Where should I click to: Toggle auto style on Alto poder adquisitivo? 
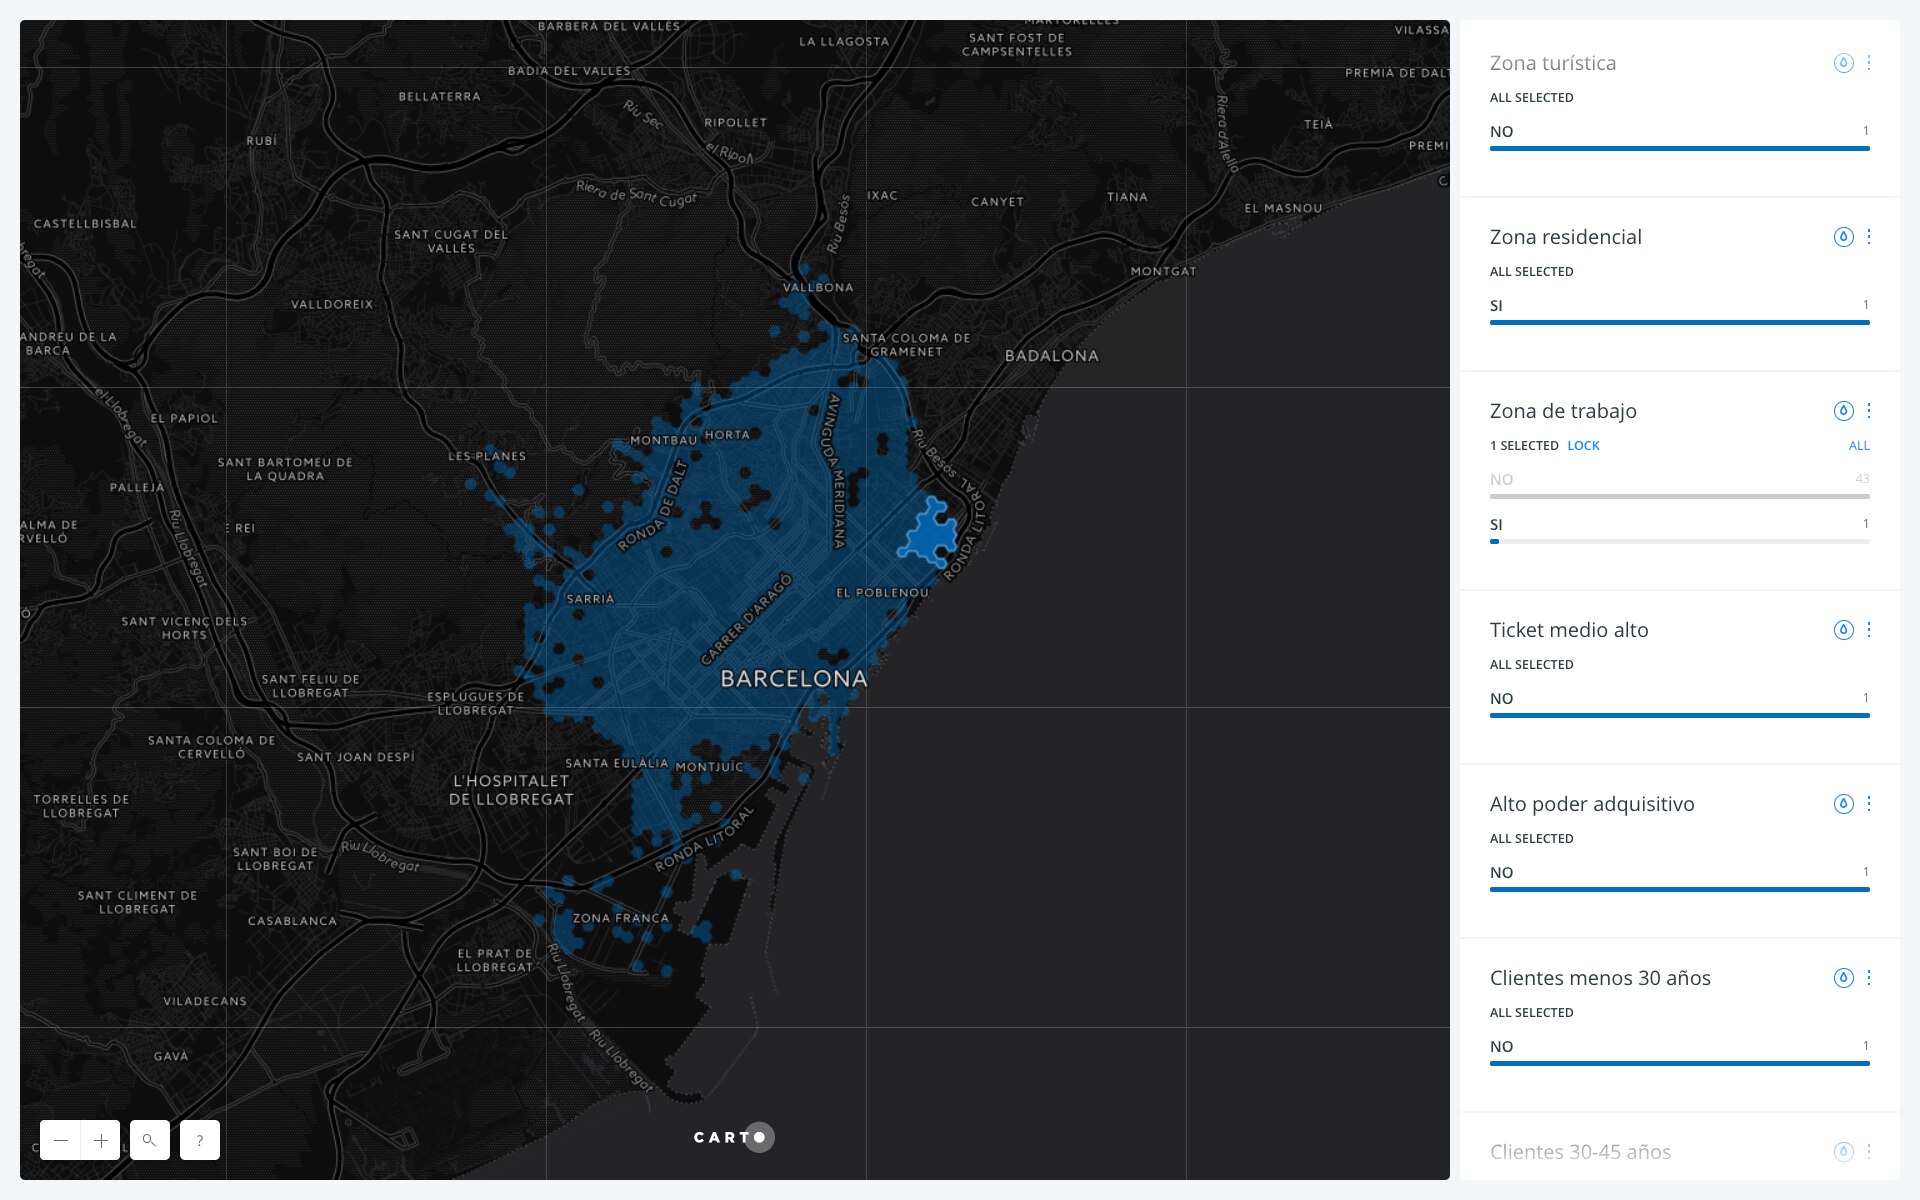pos(1843,804)
